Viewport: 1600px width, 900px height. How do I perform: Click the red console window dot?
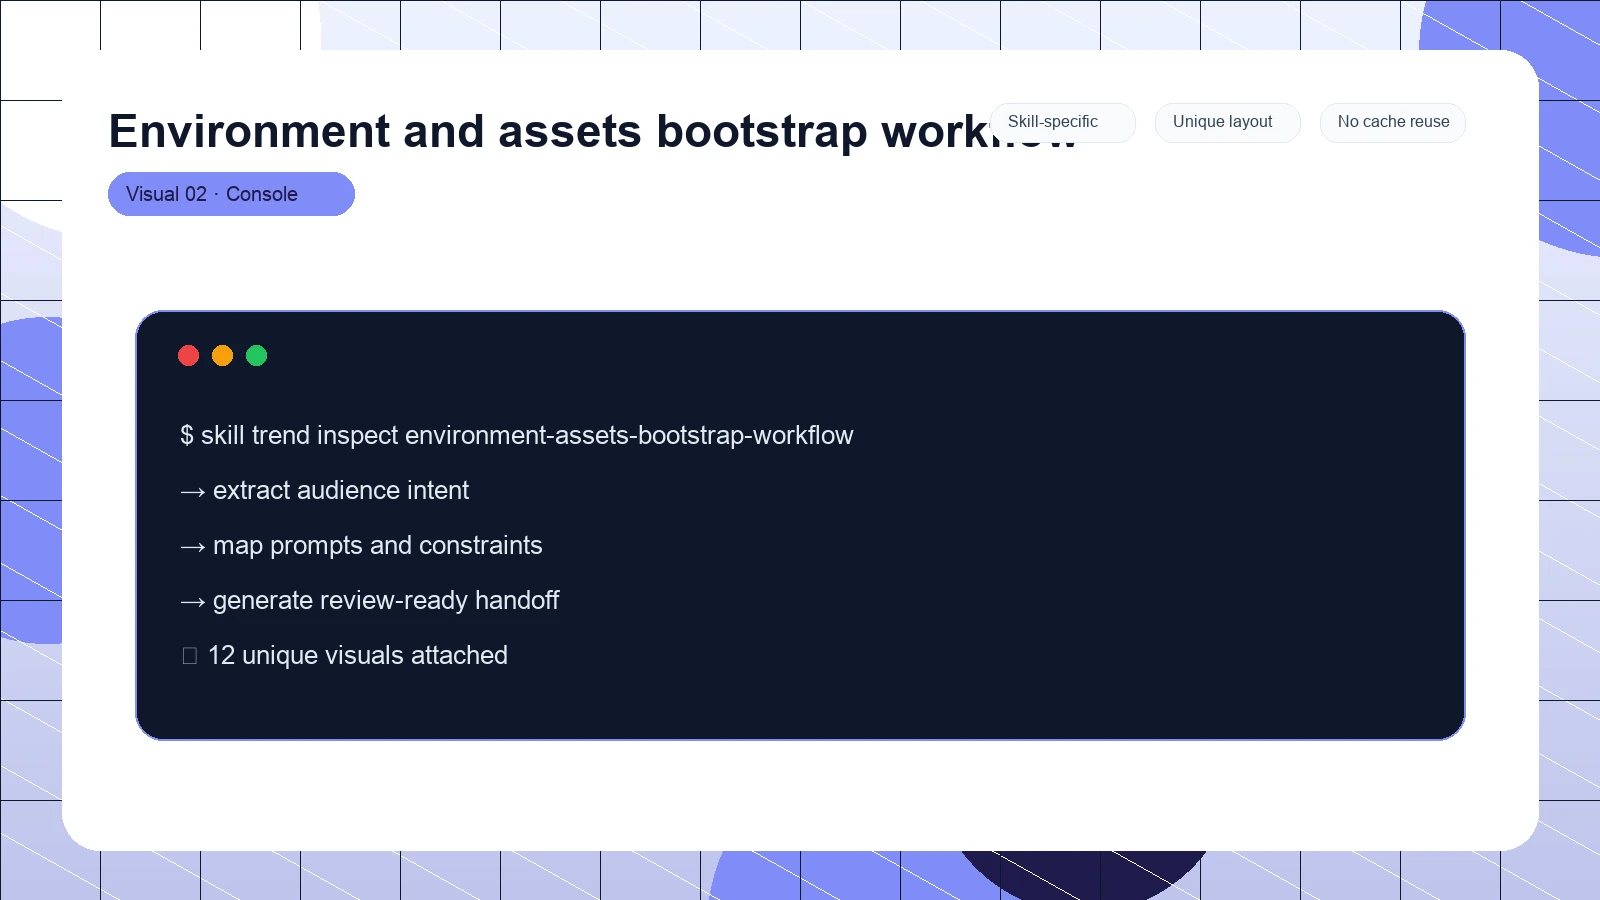pyautogui.click(x=188, y=355)
